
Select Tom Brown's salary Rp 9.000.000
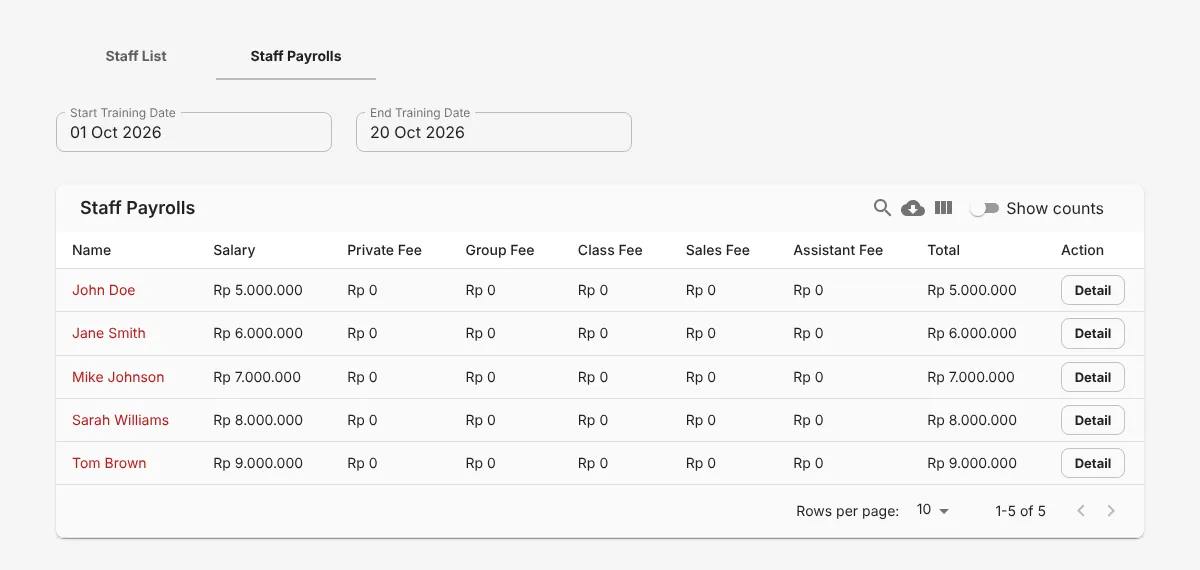click(x=258, y=463)
